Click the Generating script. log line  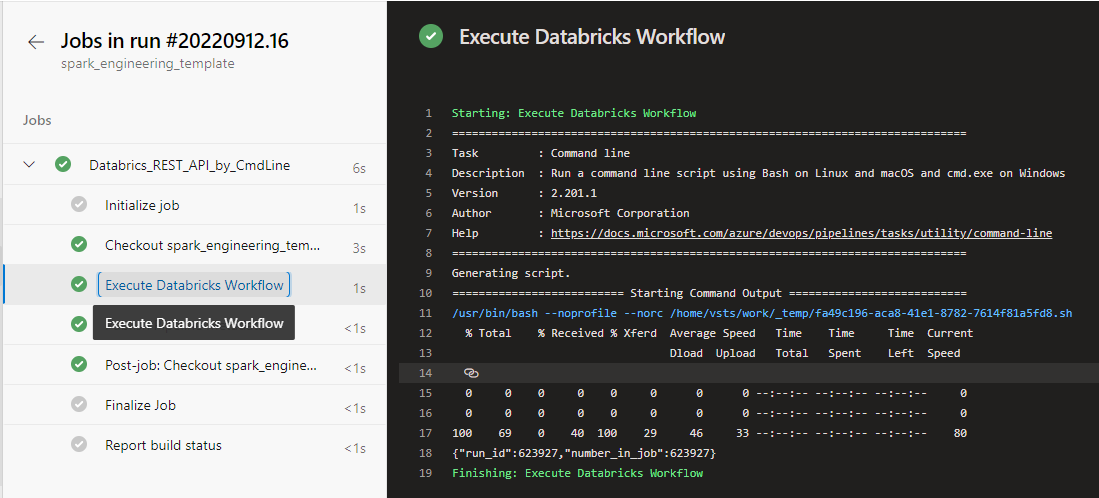pyautogui.click(x=511, y=273)
